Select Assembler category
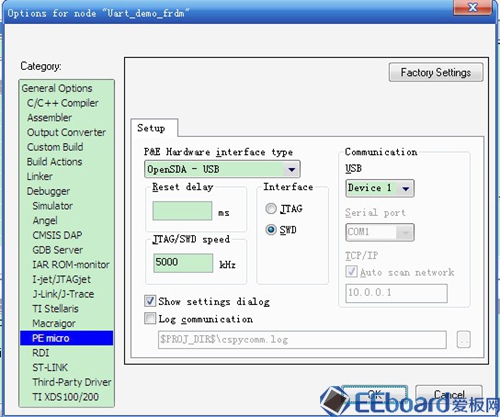Image resolution: width=500 pixels, height=417 pixels. (49, 118)
